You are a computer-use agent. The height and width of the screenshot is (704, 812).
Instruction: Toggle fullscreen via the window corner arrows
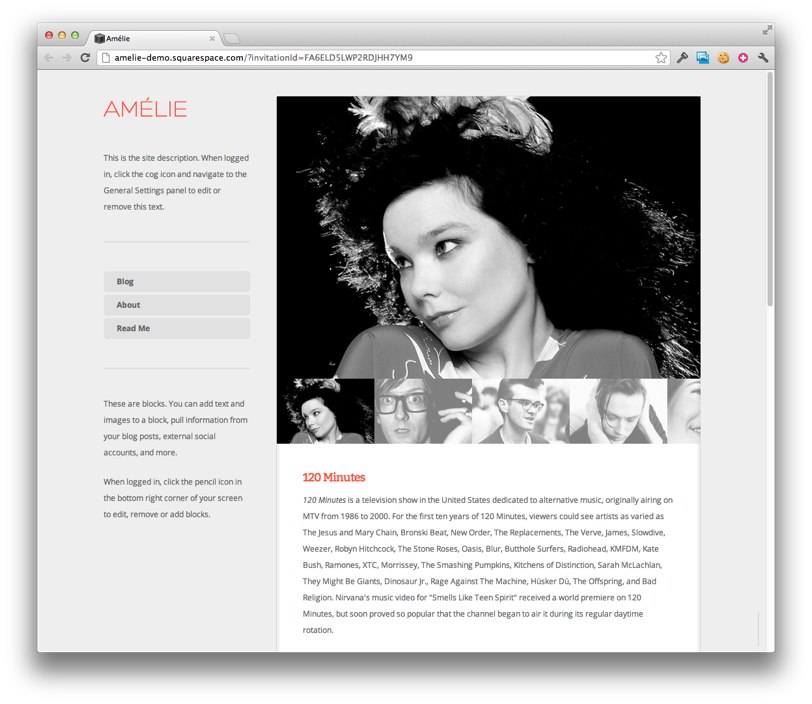(x=767, y=31)
